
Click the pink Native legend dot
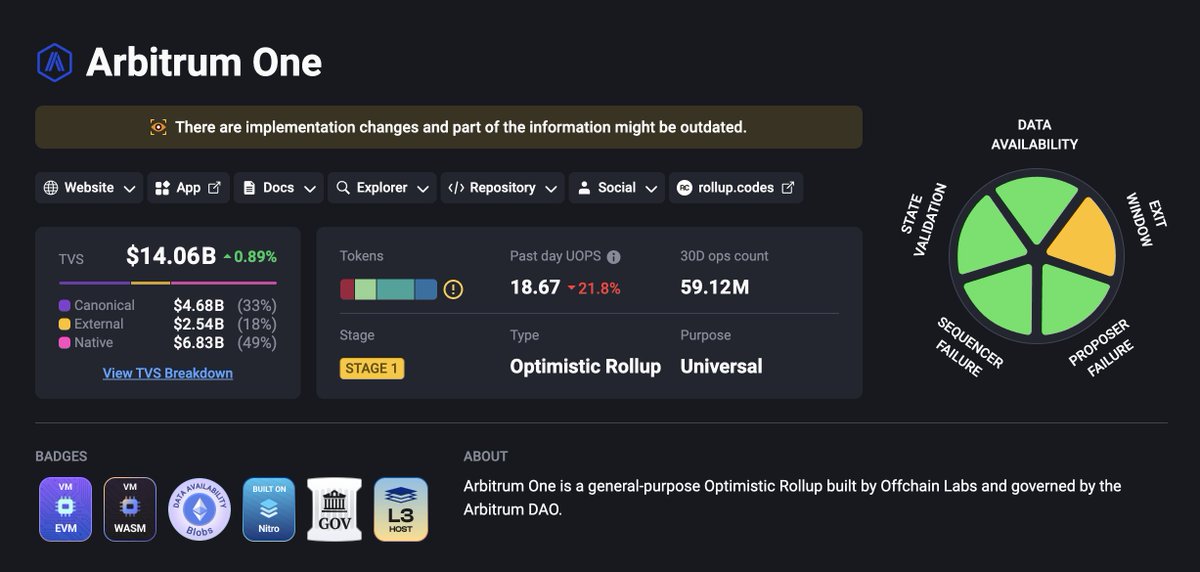point(64,343)
